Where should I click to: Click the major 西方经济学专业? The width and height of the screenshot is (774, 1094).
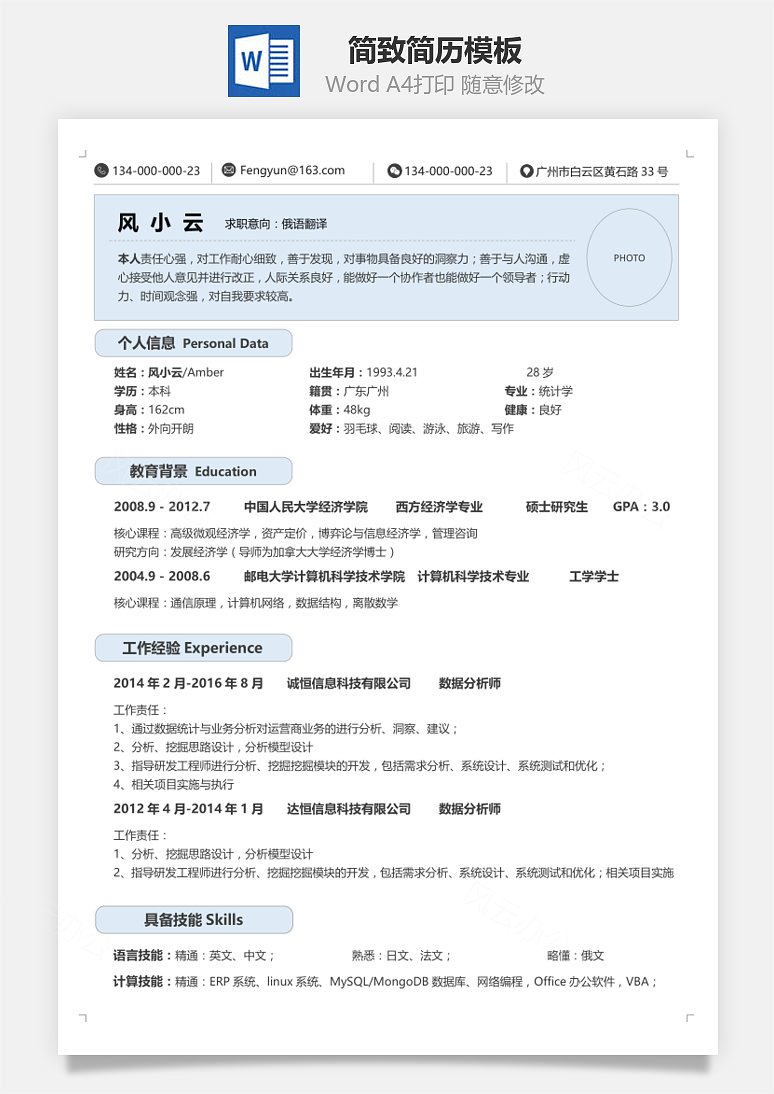click(439, 507)
